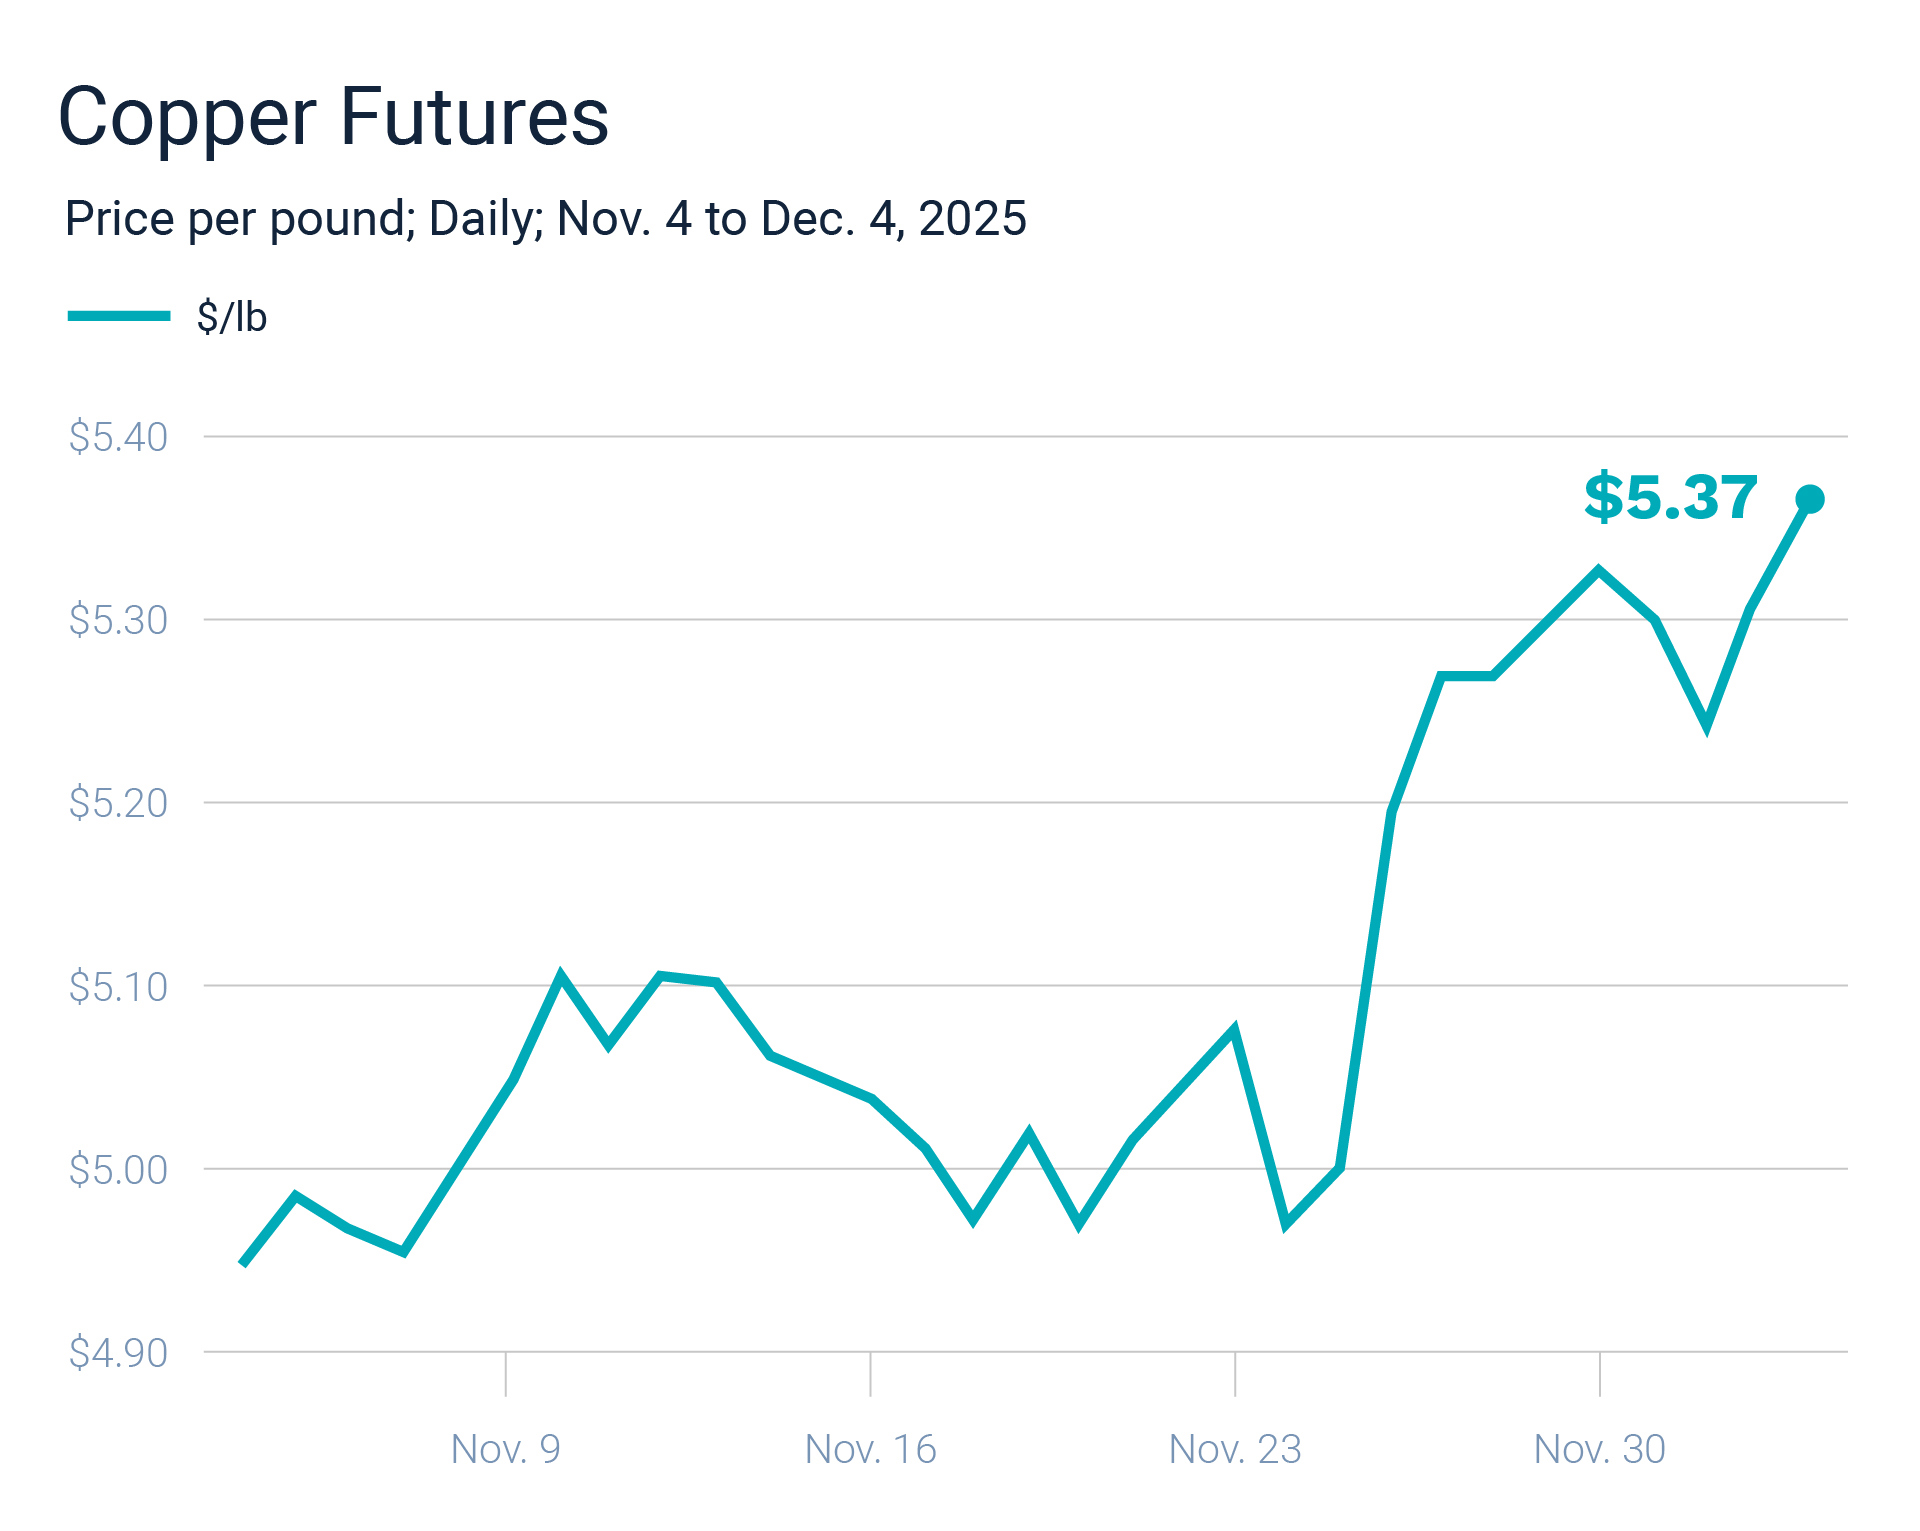Click the $5.37 value label
Image resolution: width=1920 pixels, height=1531 pixels.
tap(1670, 497)
